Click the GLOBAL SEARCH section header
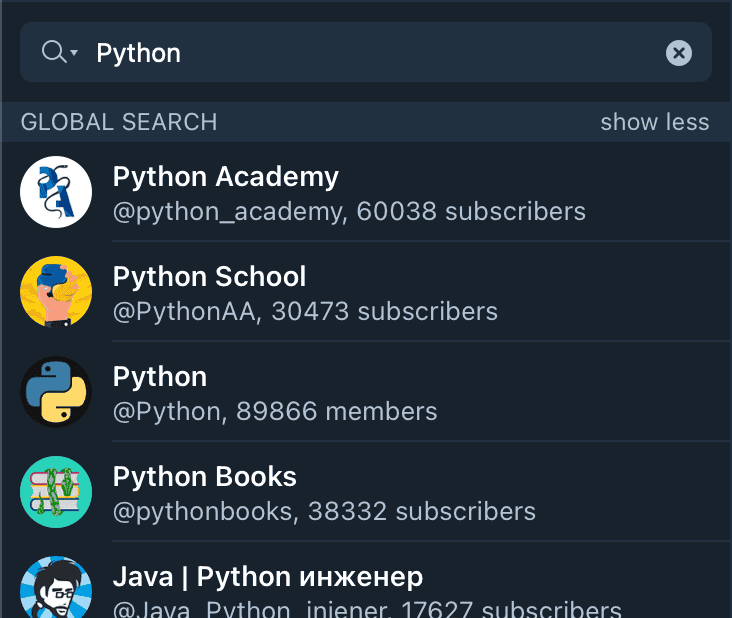This screenshot has width=732, height=618. (119, 122)
